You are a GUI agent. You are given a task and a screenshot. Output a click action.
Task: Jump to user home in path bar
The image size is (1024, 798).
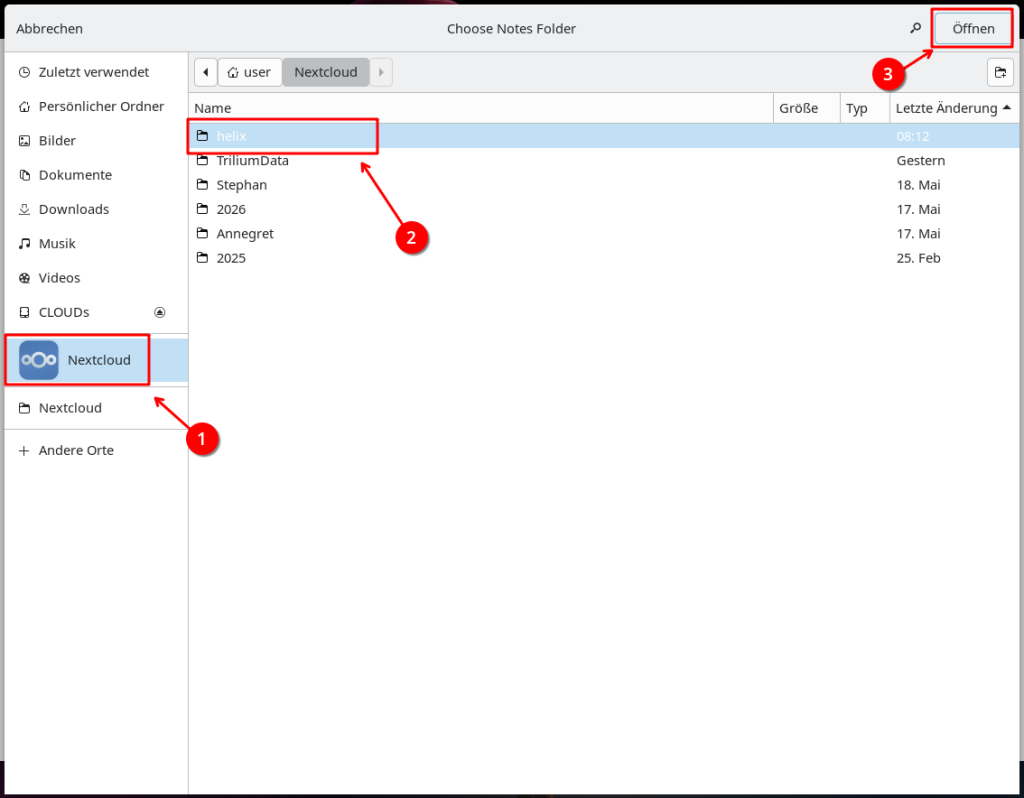click(x=249, y=72)
